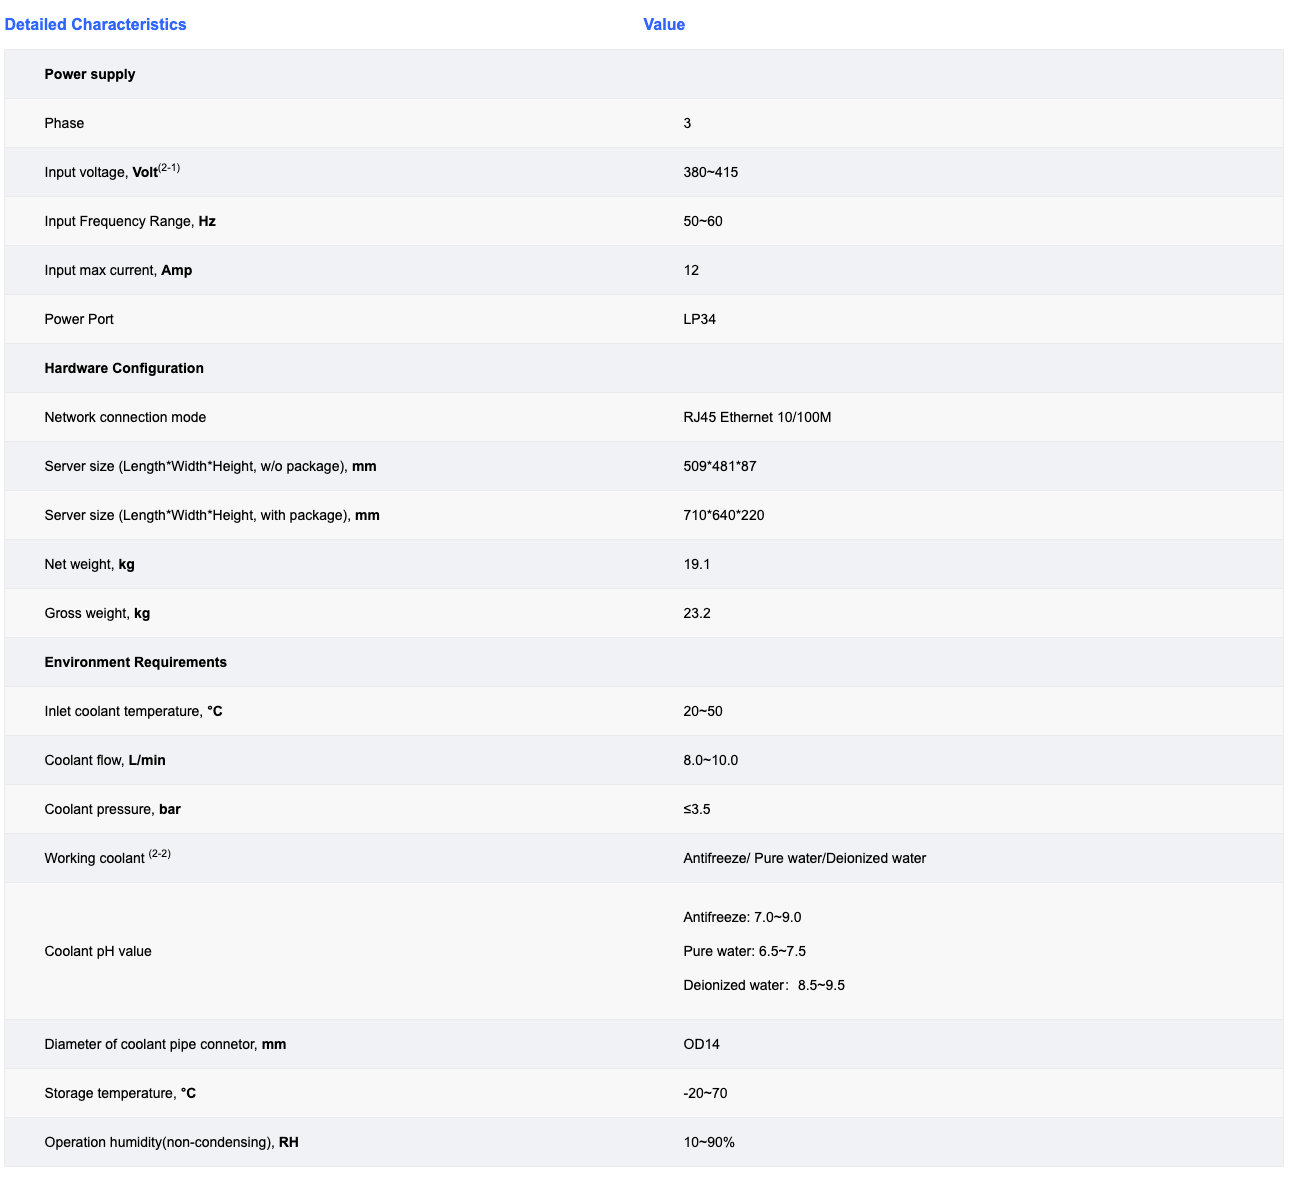This screenshot has width=1292, height=1184.
Task: Click the Operation humidity 10~90% value
Action: coord(709,1142)
